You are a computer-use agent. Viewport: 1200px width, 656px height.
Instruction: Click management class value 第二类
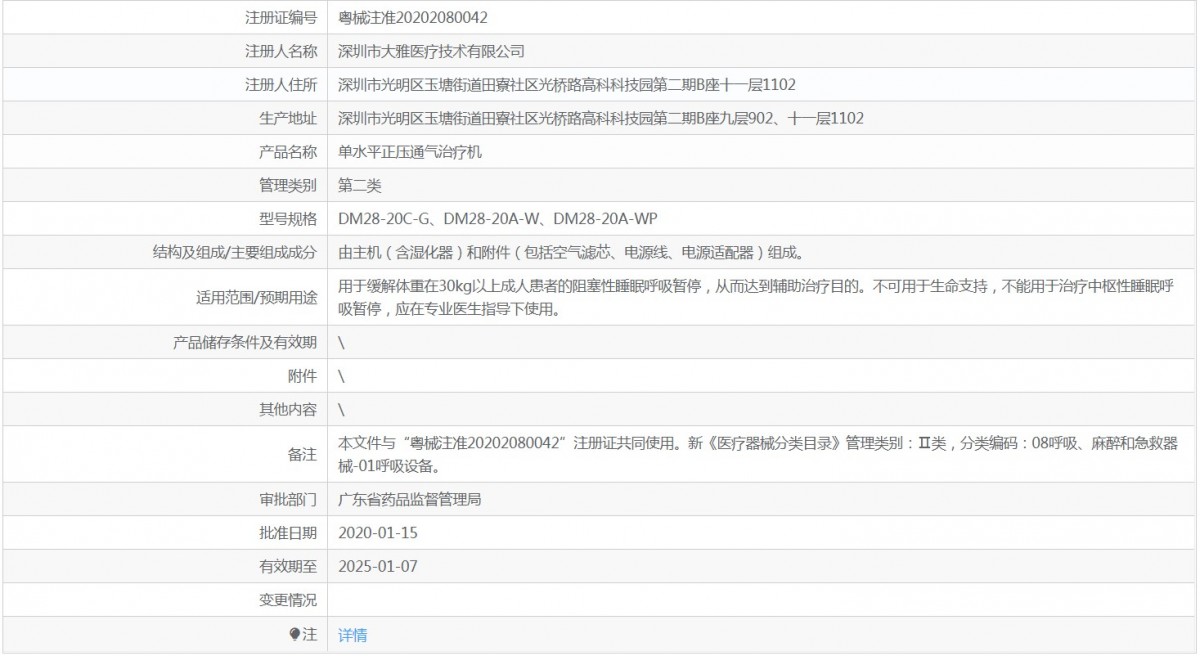pyautogui.click(x=360, y=185)
